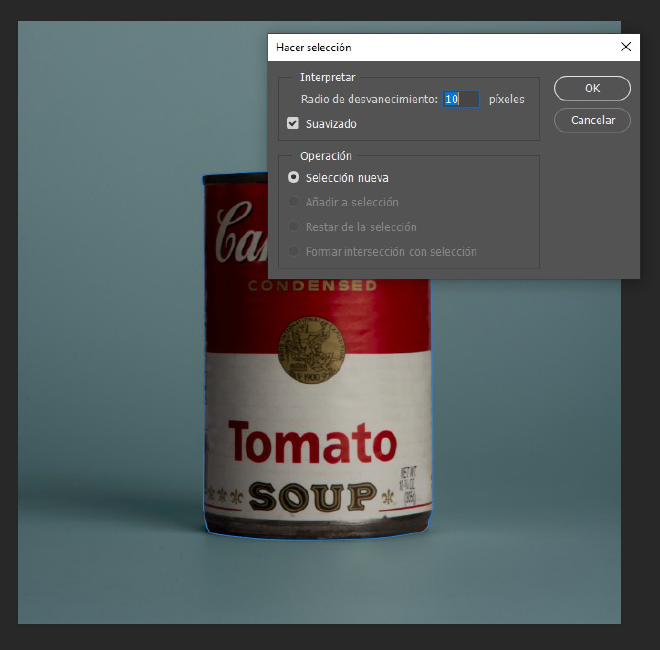Select the Selección nueva radio option
This screenshot has width=660, height=650.
[293, 177]
